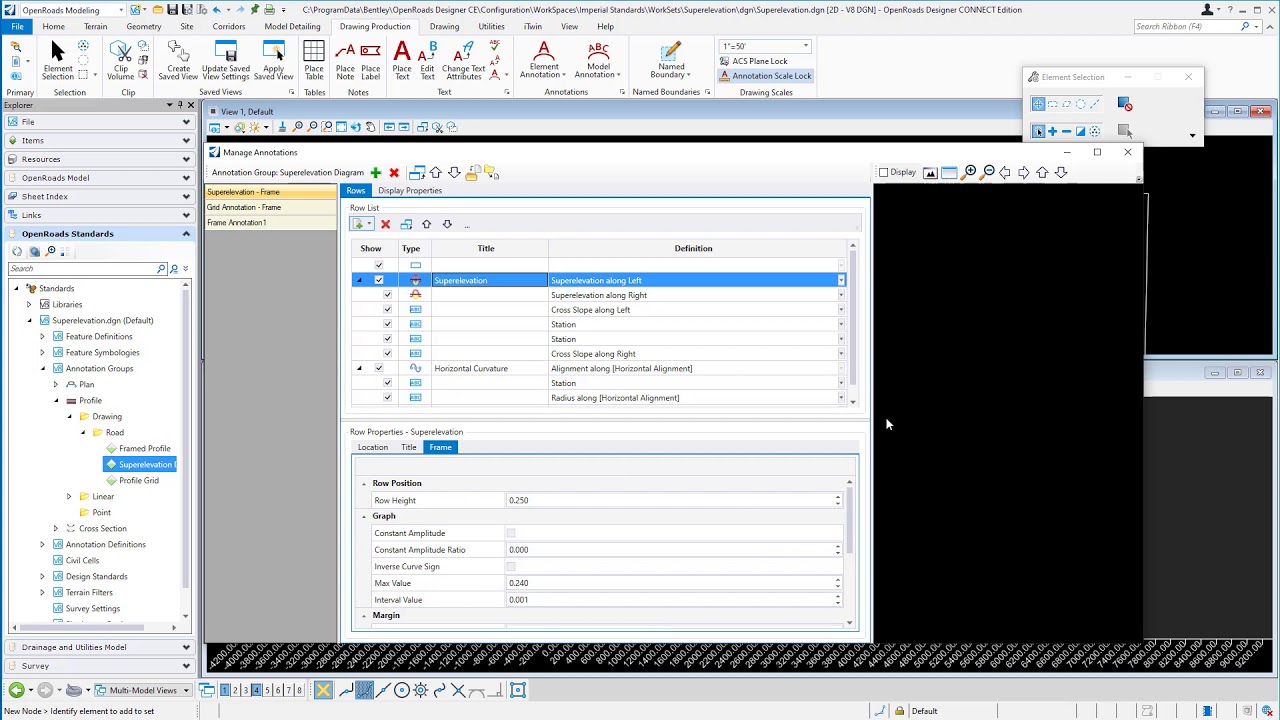Click search magnifier in Explorer search box
Screen dimensions: 1280x720
click(161, 268)
